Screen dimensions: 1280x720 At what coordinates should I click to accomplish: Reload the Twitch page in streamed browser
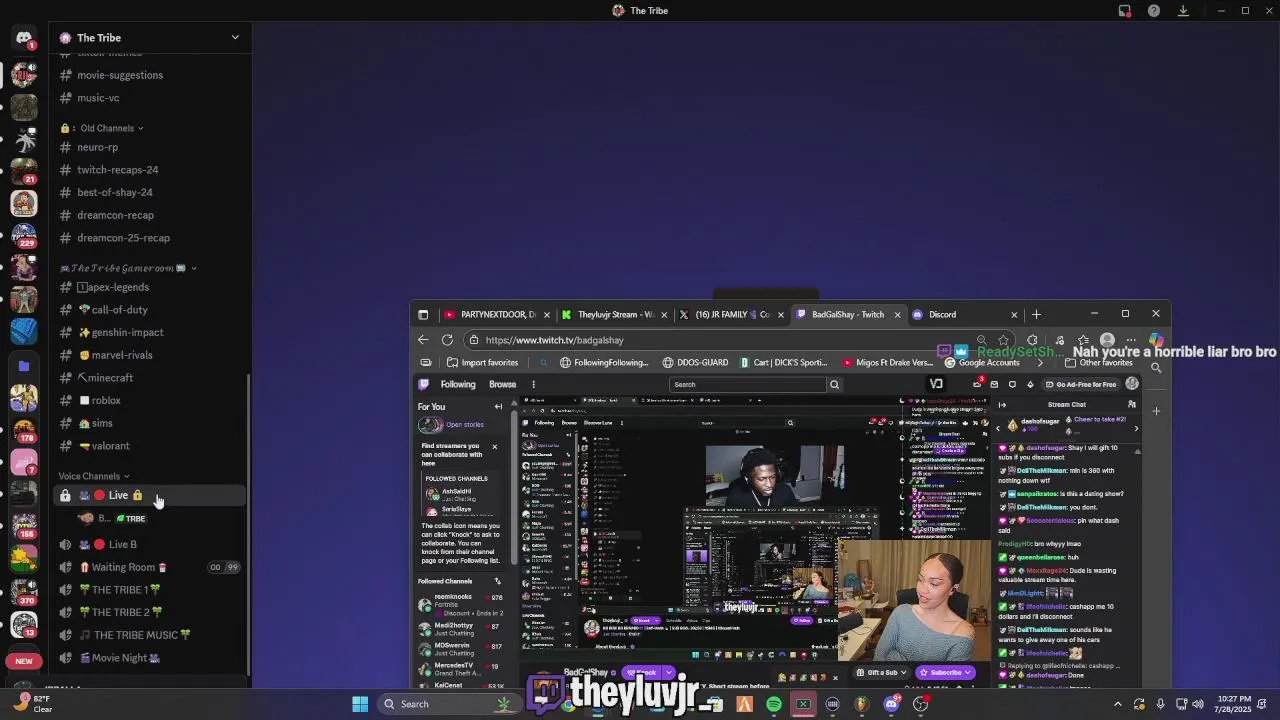447,340
